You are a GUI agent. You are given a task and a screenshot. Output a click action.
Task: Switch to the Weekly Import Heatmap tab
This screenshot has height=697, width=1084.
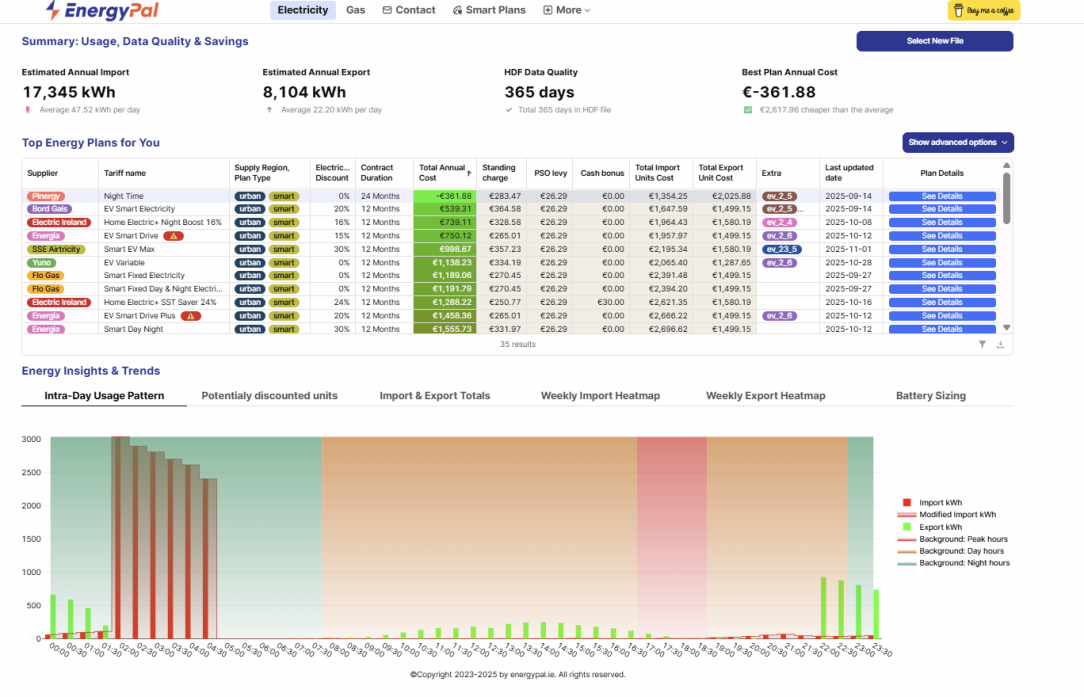tap(600, 396)
